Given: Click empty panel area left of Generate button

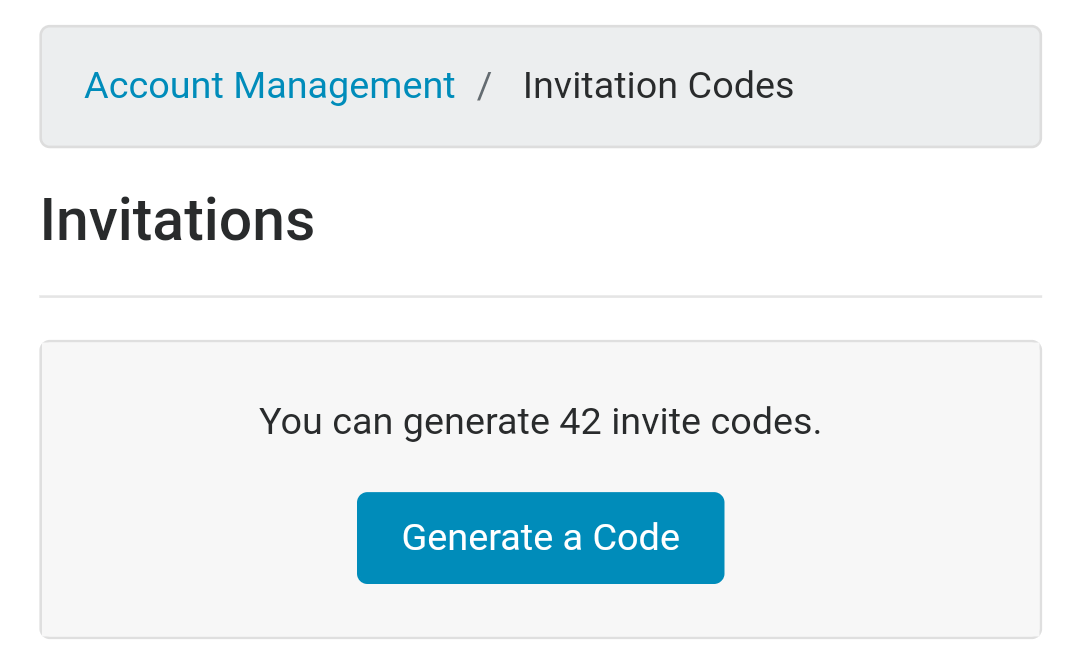Looking at the screenshot, I should 198,538.
